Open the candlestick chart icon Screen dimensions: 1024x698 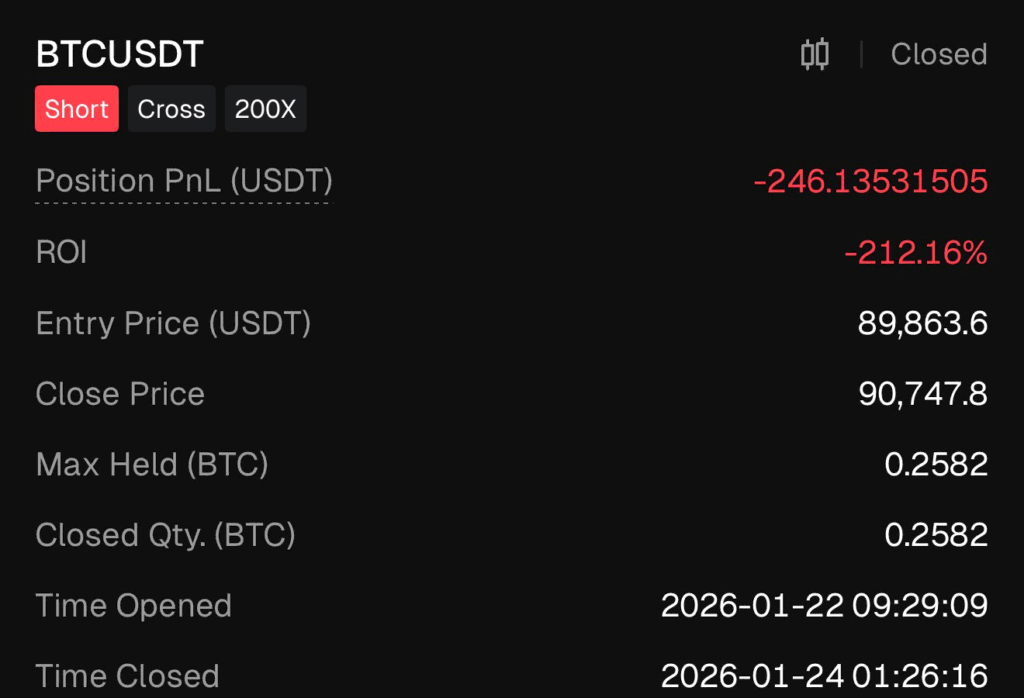pos(815,54)
